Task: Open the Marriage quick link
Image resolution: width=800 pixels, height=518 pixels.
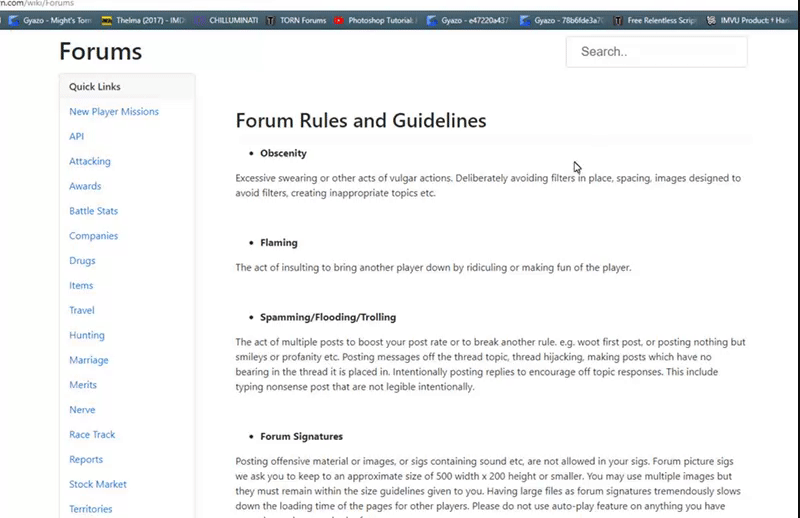Action: [89, 360]
